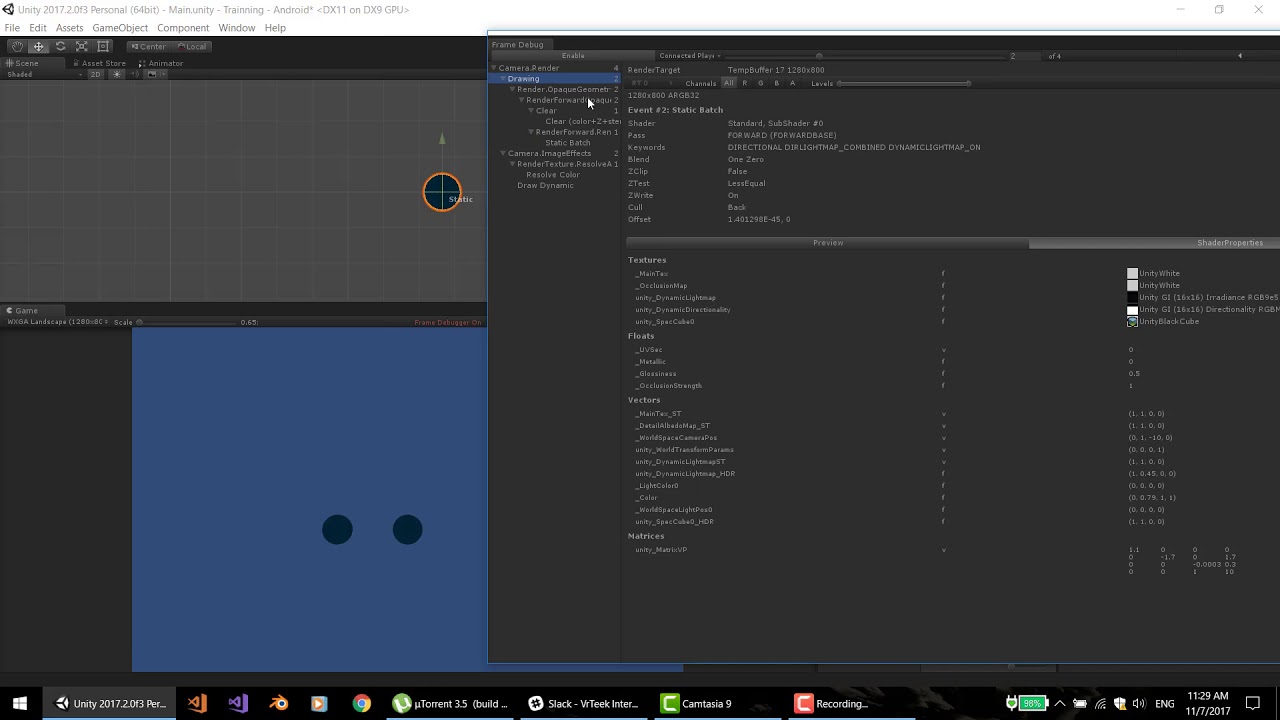Switch to Preview view in Frame Debug

[x=828, y=243]
